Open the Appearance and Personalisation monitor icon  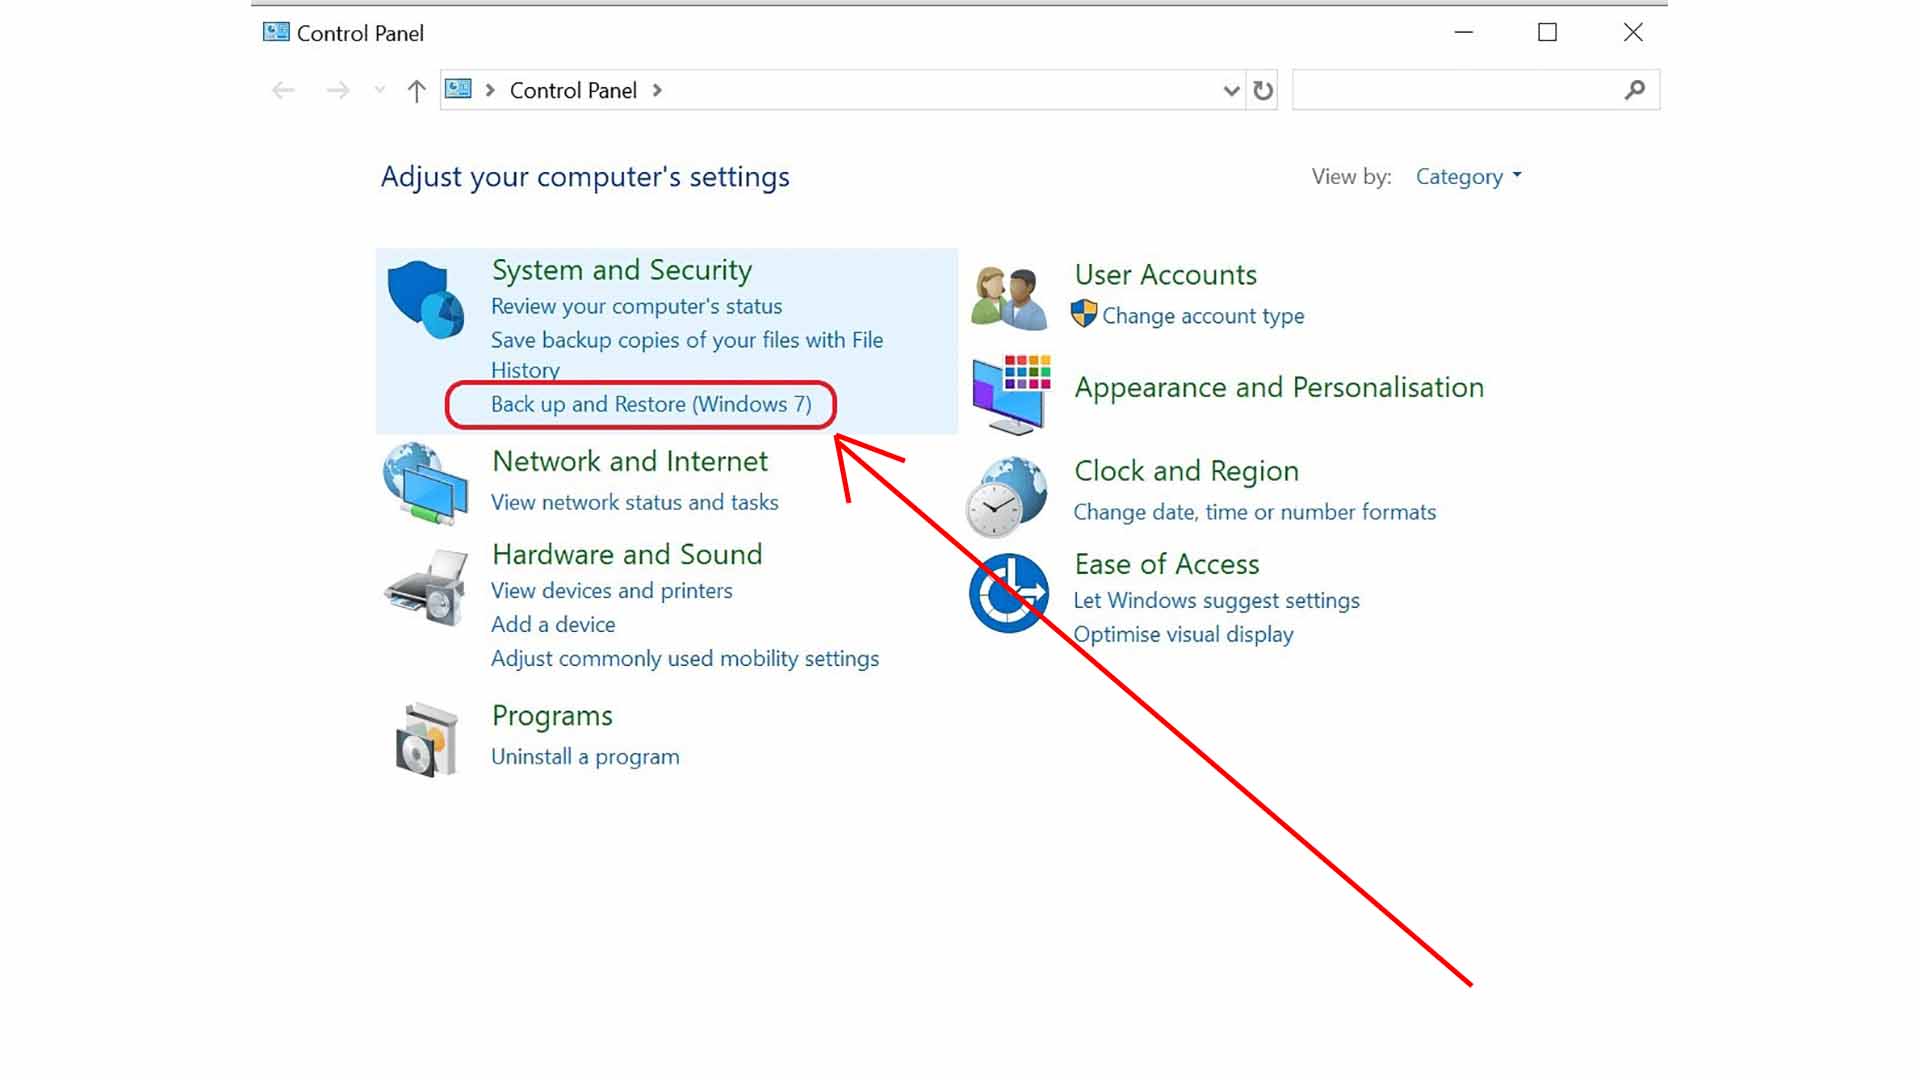tap(1011, 394)
